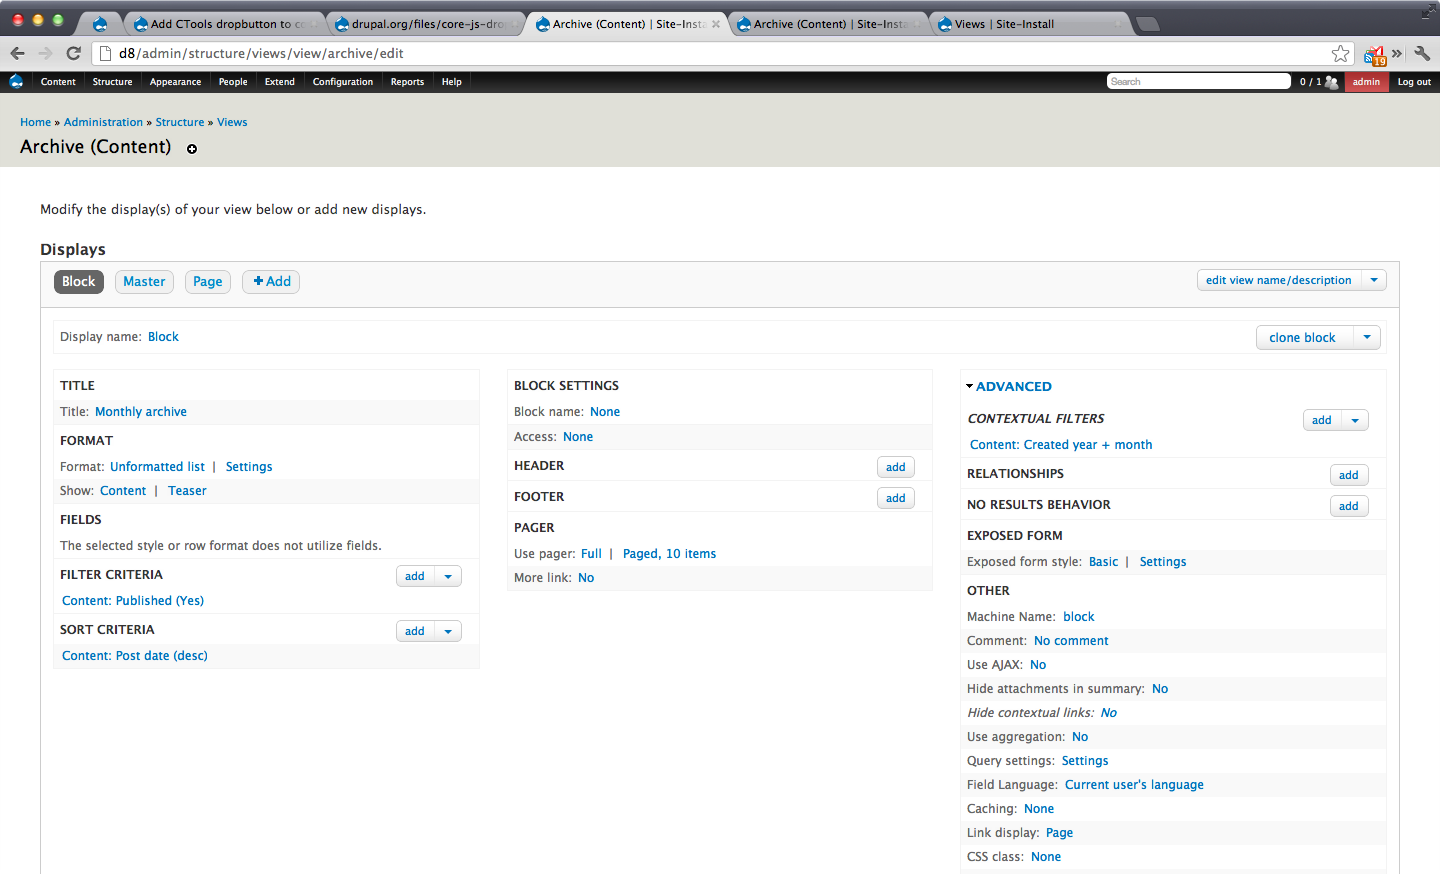The width and height of the screenshot is (1440, 874).
Task: Click the admin Search field
Action: [x=1198, y=81]
